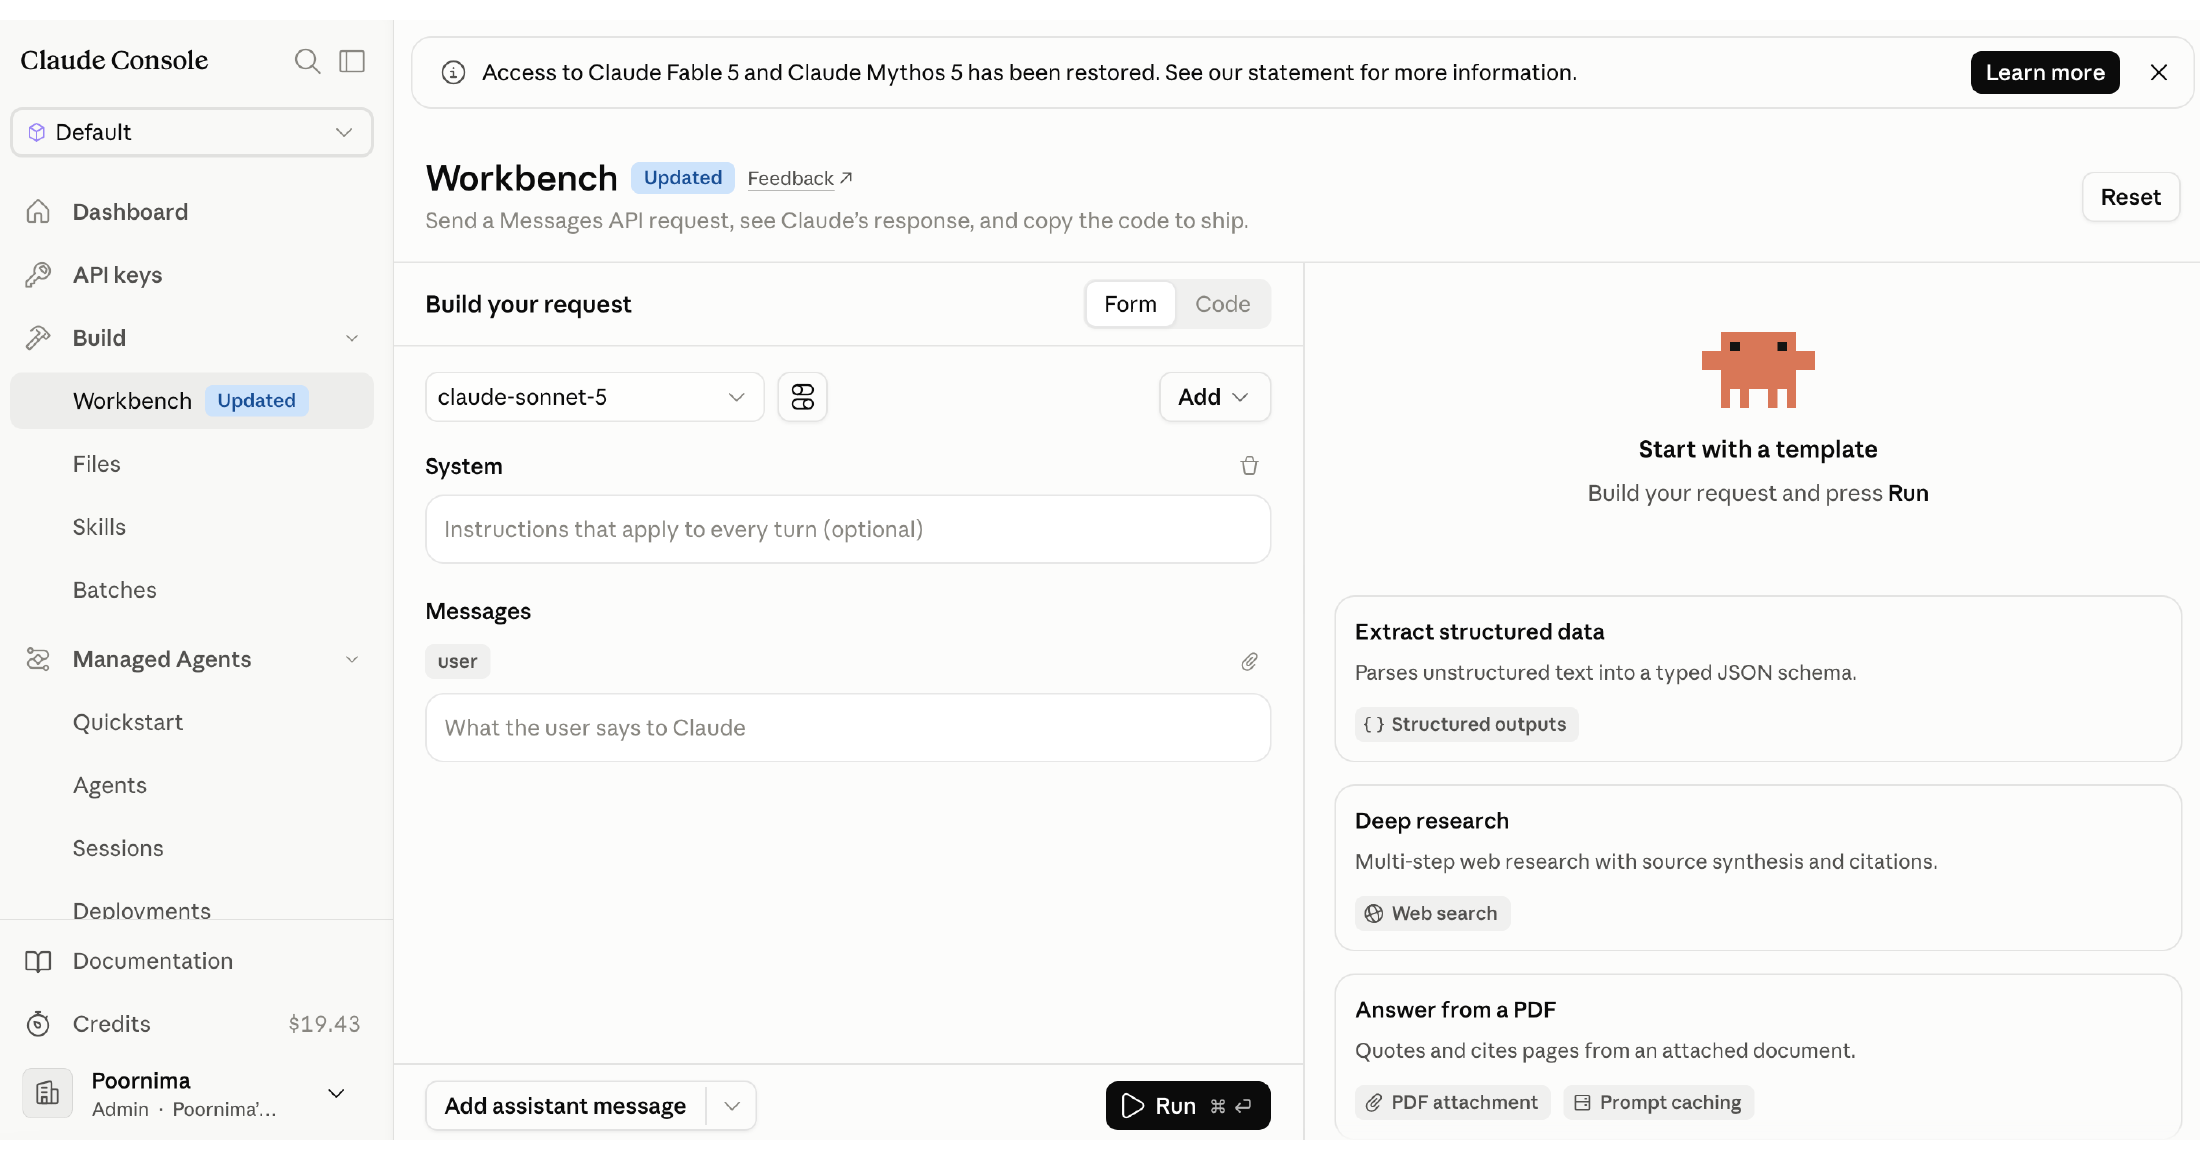2200x1160 pixels.
Task: Click Add assistant message
Action: [x=565, y=1106]
